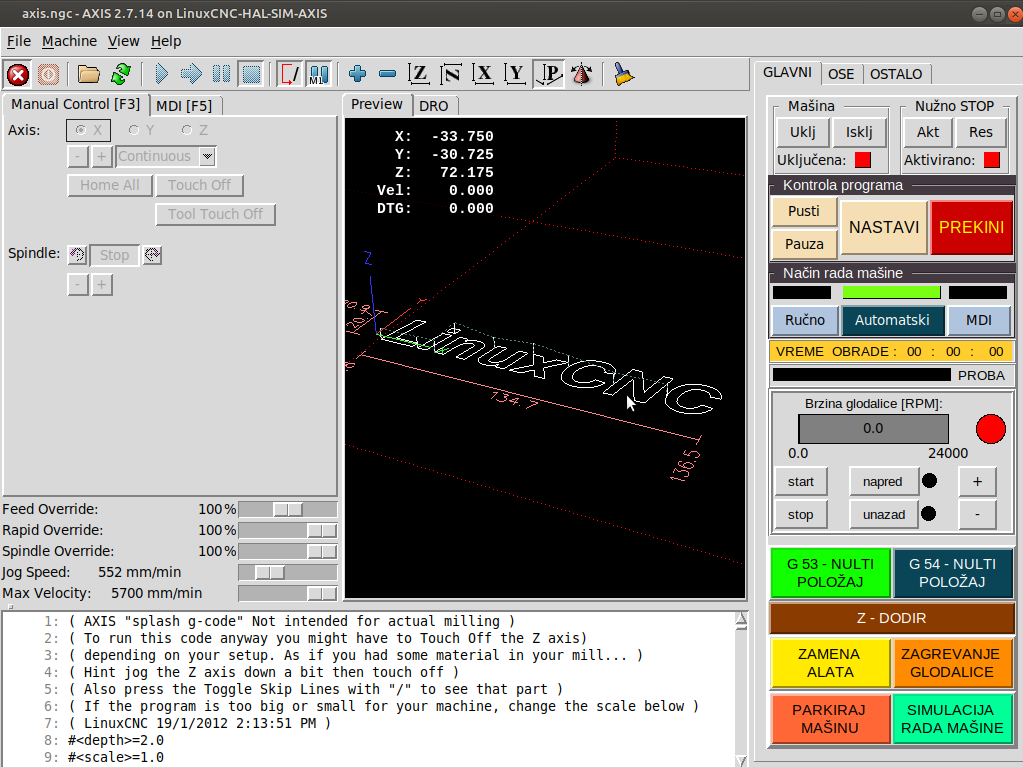Start spindle clockwise icon
The height and width of the screenshot is (768, 1023).
pos(153,254)
